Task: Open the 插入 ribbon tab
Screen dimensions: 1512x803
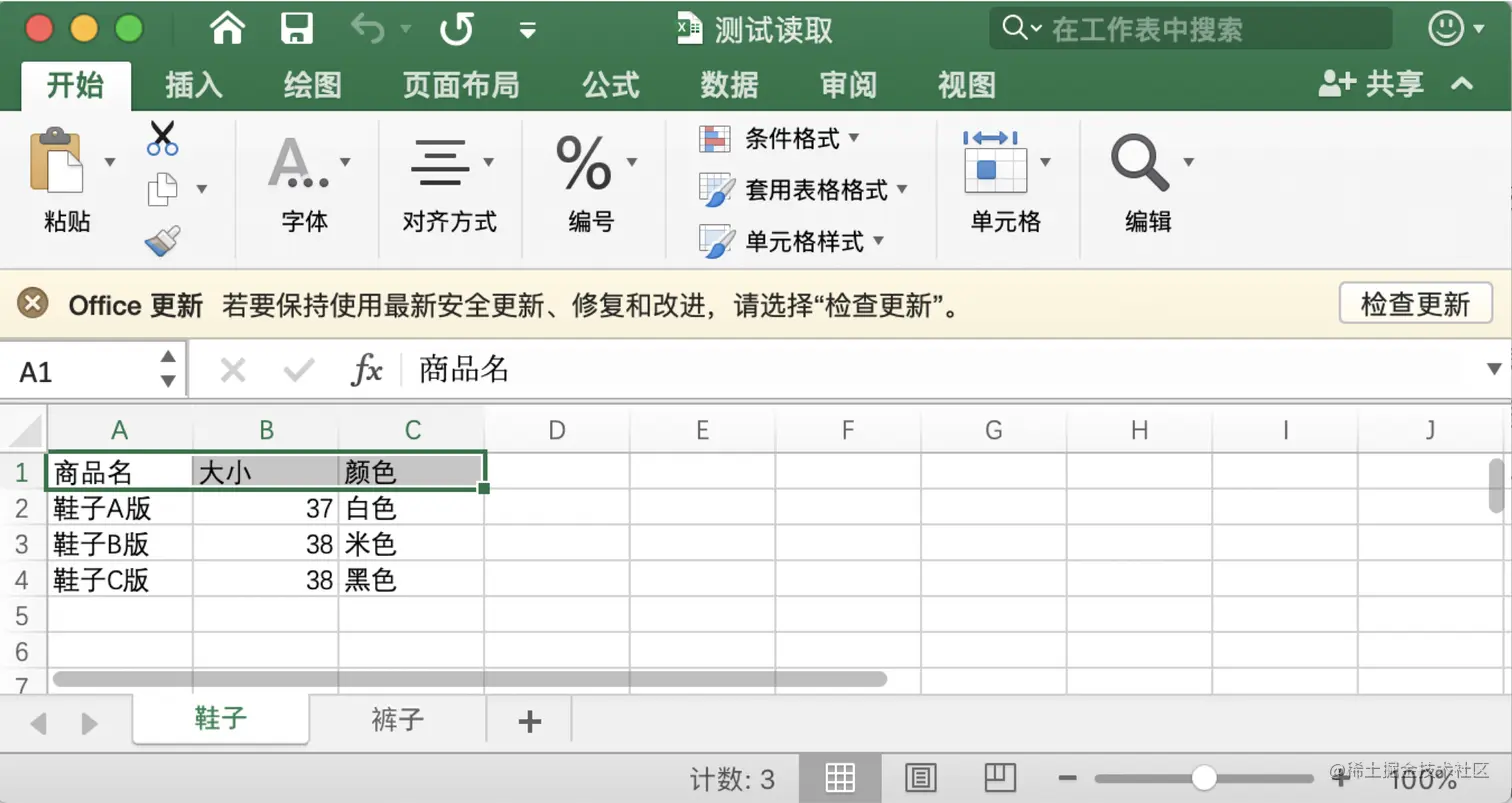Action: tap(194, 85)
